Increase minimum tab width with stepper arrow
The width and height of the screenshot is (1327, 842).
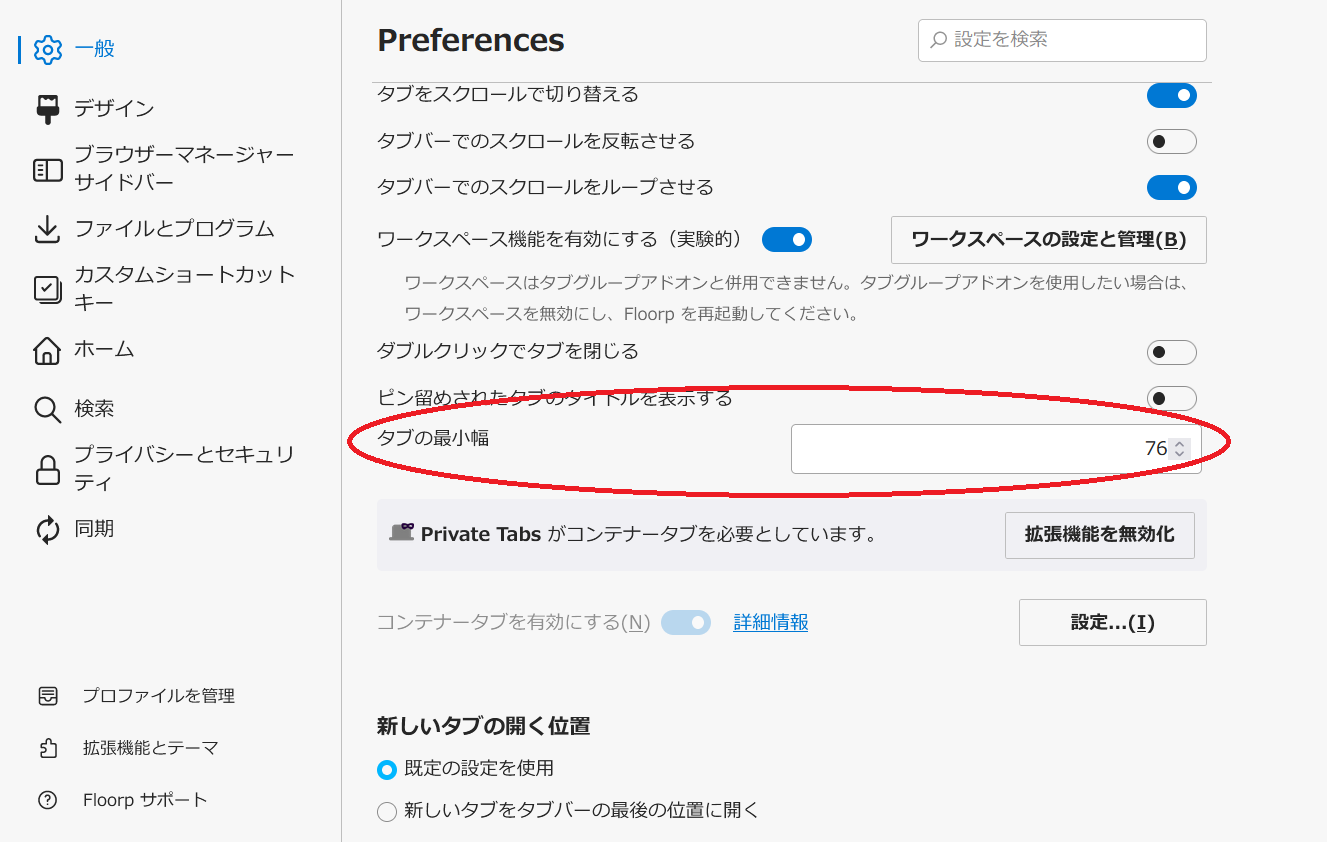click(x=1180, y=444)
